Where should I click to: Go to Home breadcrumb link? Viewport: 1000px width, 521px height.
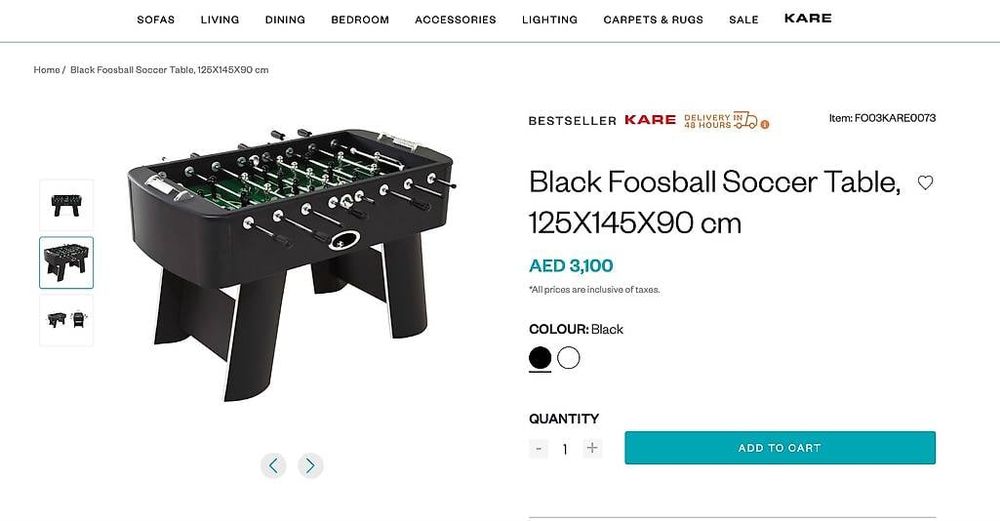[x=47, y=70]
